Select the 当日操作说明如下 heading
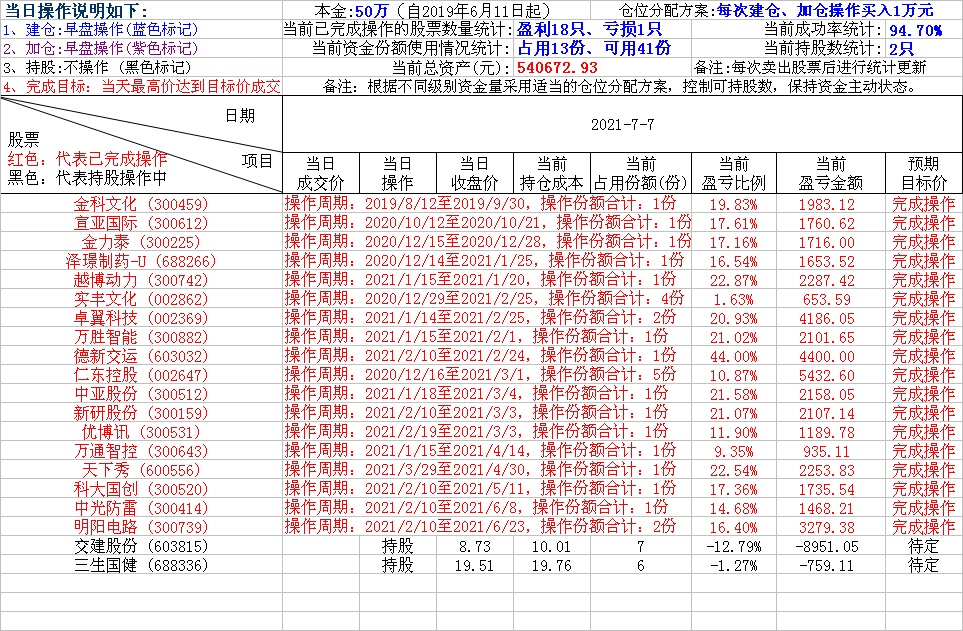963x631 pixels. click(x=76, y=10)
